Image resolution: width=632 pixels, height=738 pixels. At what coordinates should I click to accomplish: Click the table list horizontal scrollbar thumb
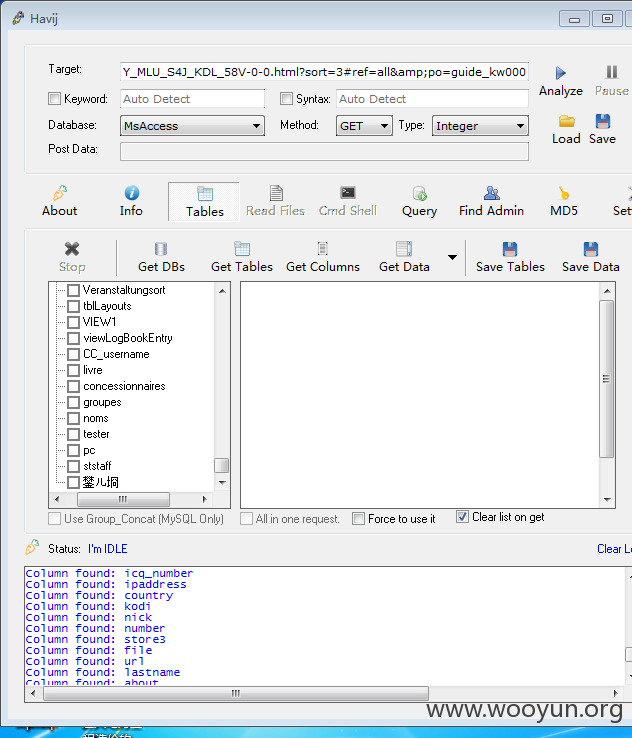[123, 499]
